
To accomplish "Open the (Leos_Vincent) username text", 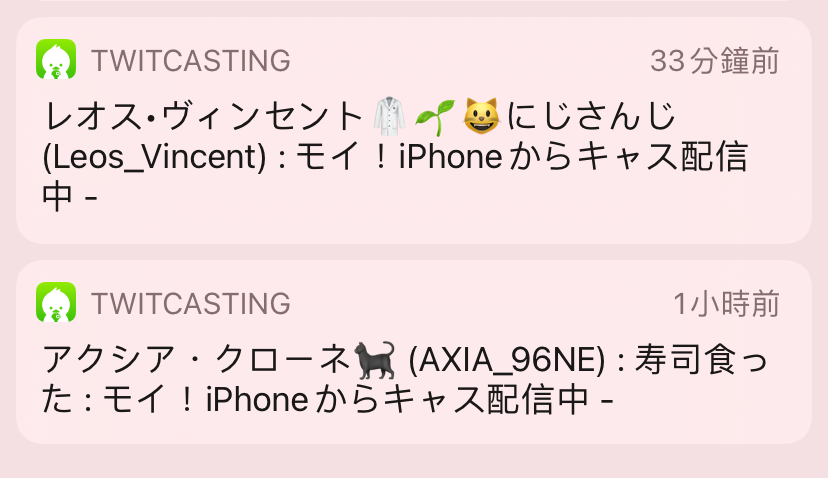I will click(154, 157).
